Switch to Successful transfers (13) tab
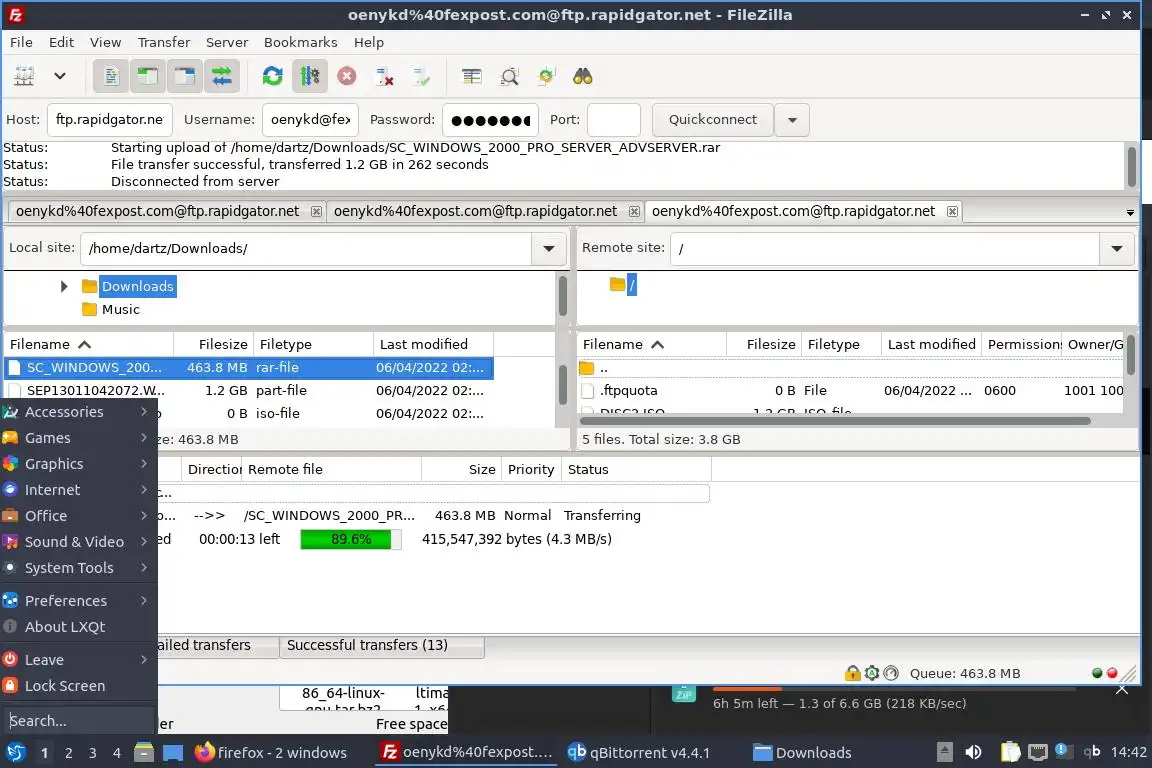1152x768 pixels. point(381,645)
